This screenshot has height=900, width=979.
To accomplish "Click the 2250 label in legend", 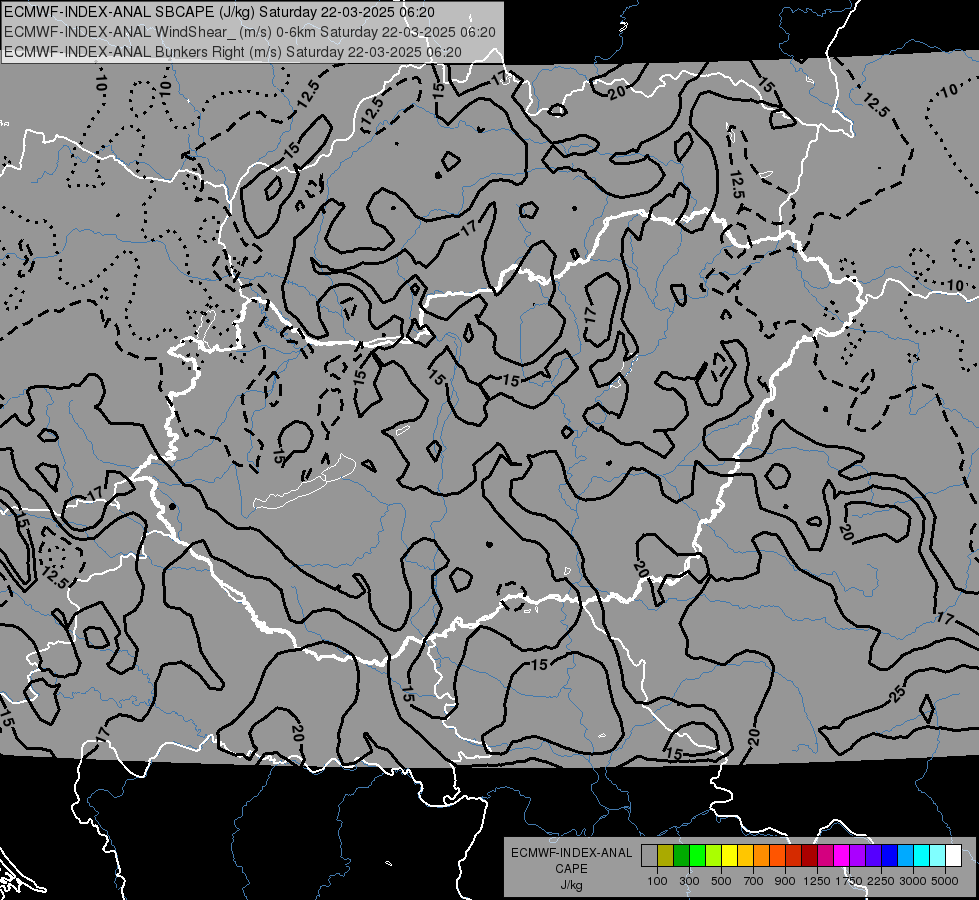I will [881, 881].
